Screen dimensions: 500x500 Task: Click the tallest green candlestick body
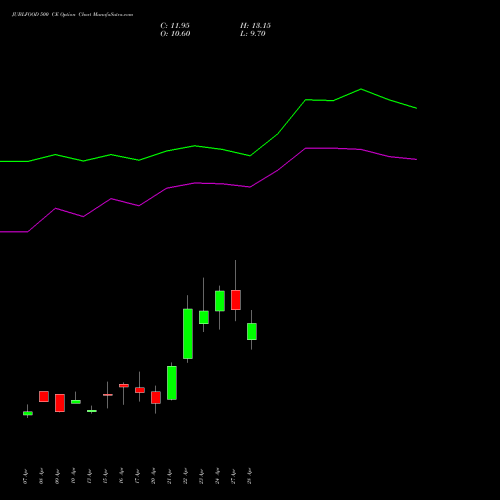click(188, 334)
